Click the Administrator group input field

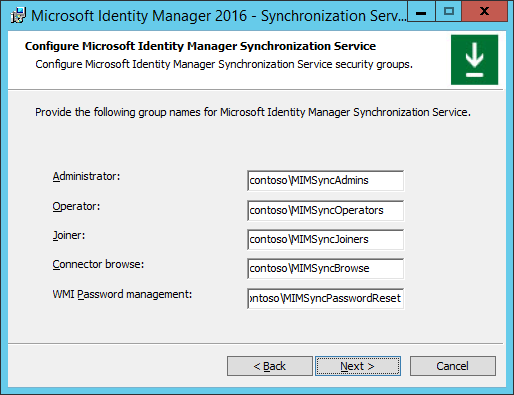pos(325,180)
